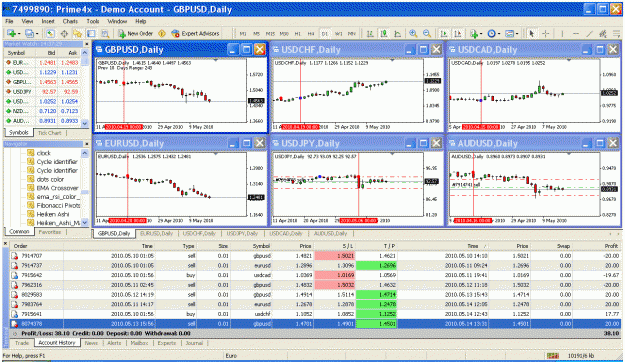
Task: Expand the Profiles dropdown arrow
Action: click(36, 34)
